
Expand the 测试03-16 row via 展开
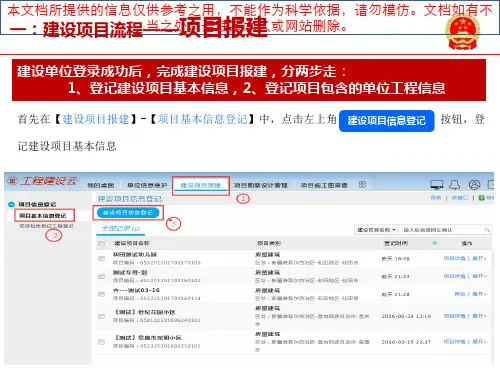[480, 294]
